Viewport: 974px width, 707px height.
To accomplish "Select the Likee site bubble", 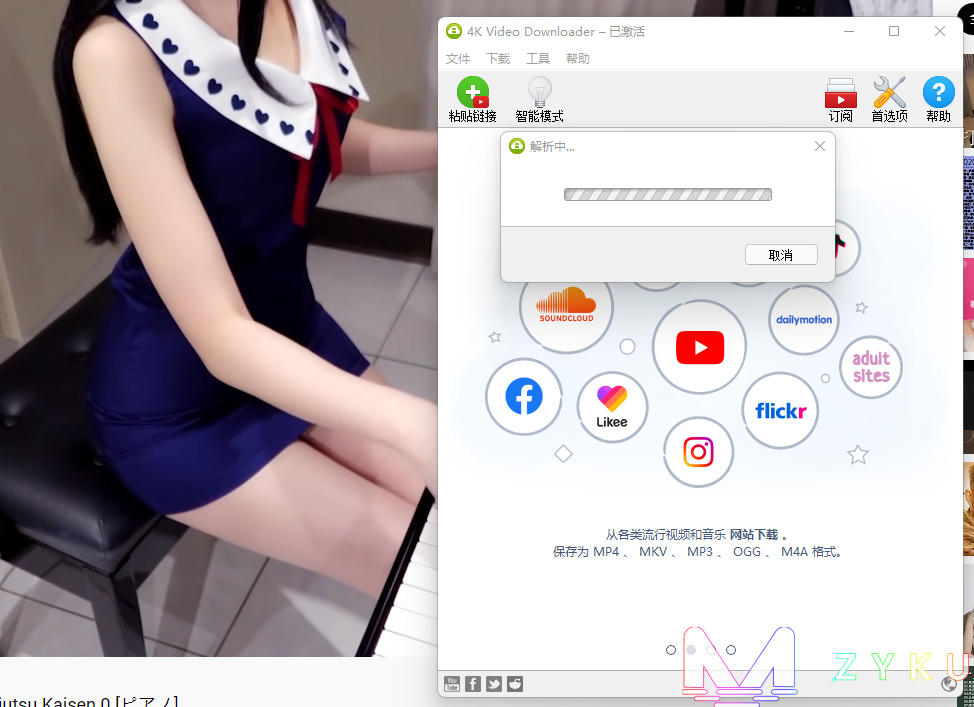I will [x=612, y=407].
